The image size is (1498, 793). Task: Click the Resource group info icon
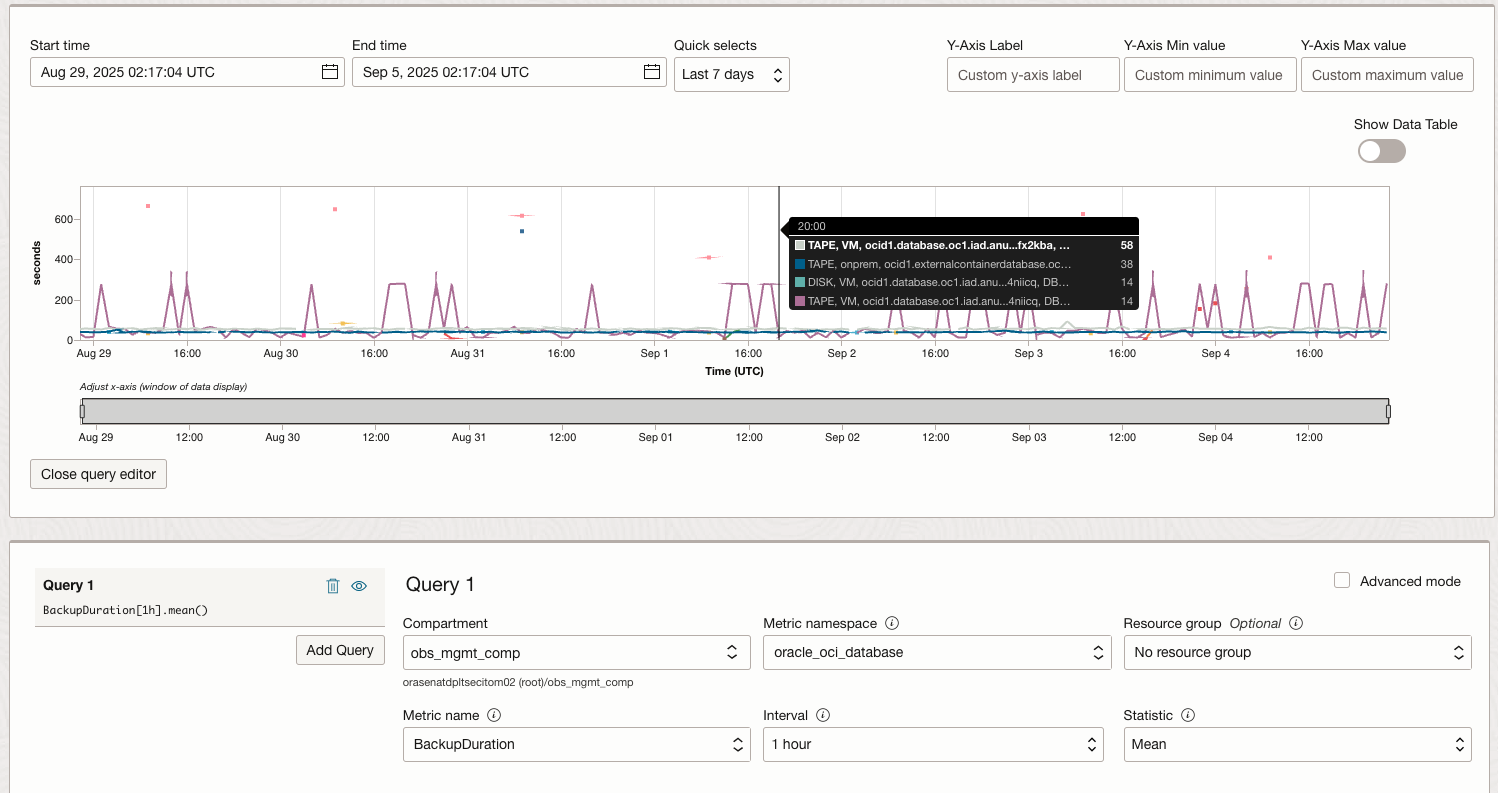tap(1296, 622)
